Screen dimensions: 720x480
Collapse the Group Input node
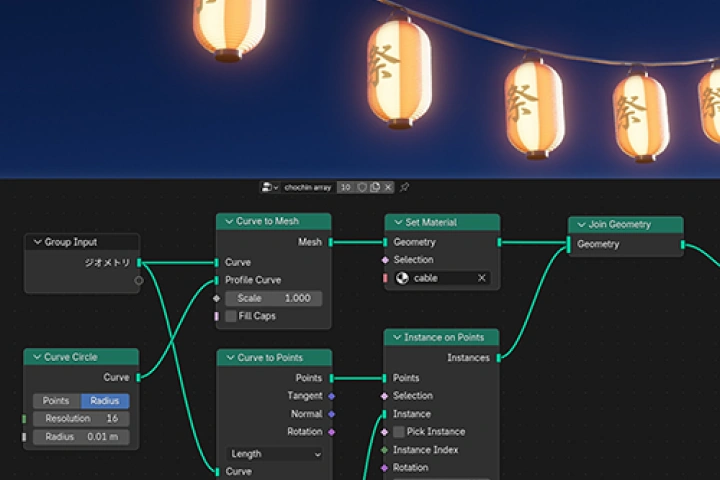pyautogui.click(x=37, y=242)
